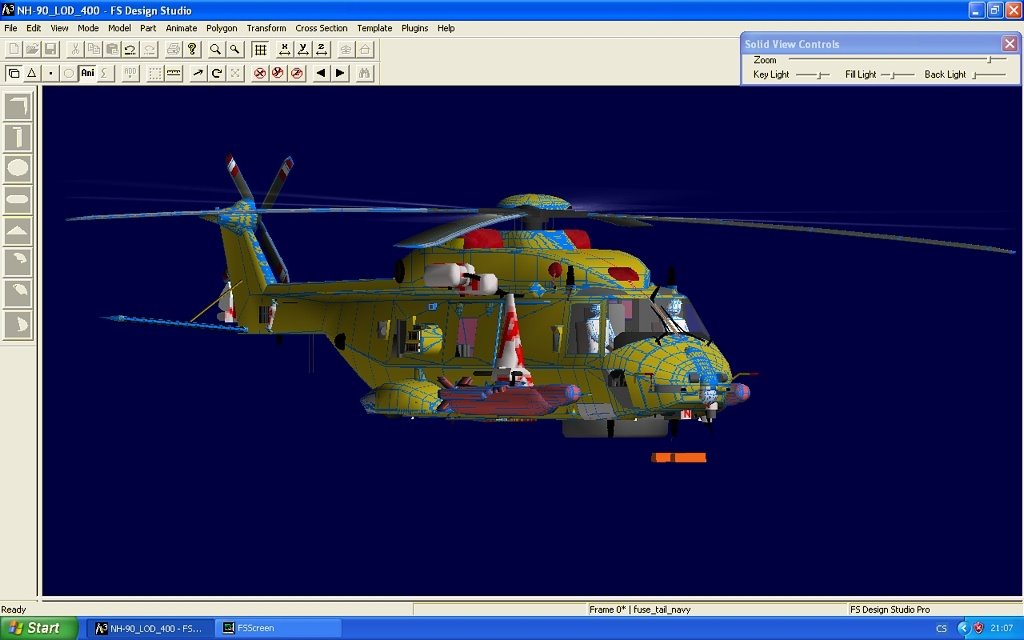Click the Print toolbar icon
The height and width of the screenshot is (640, 1024).
(174, 49)
